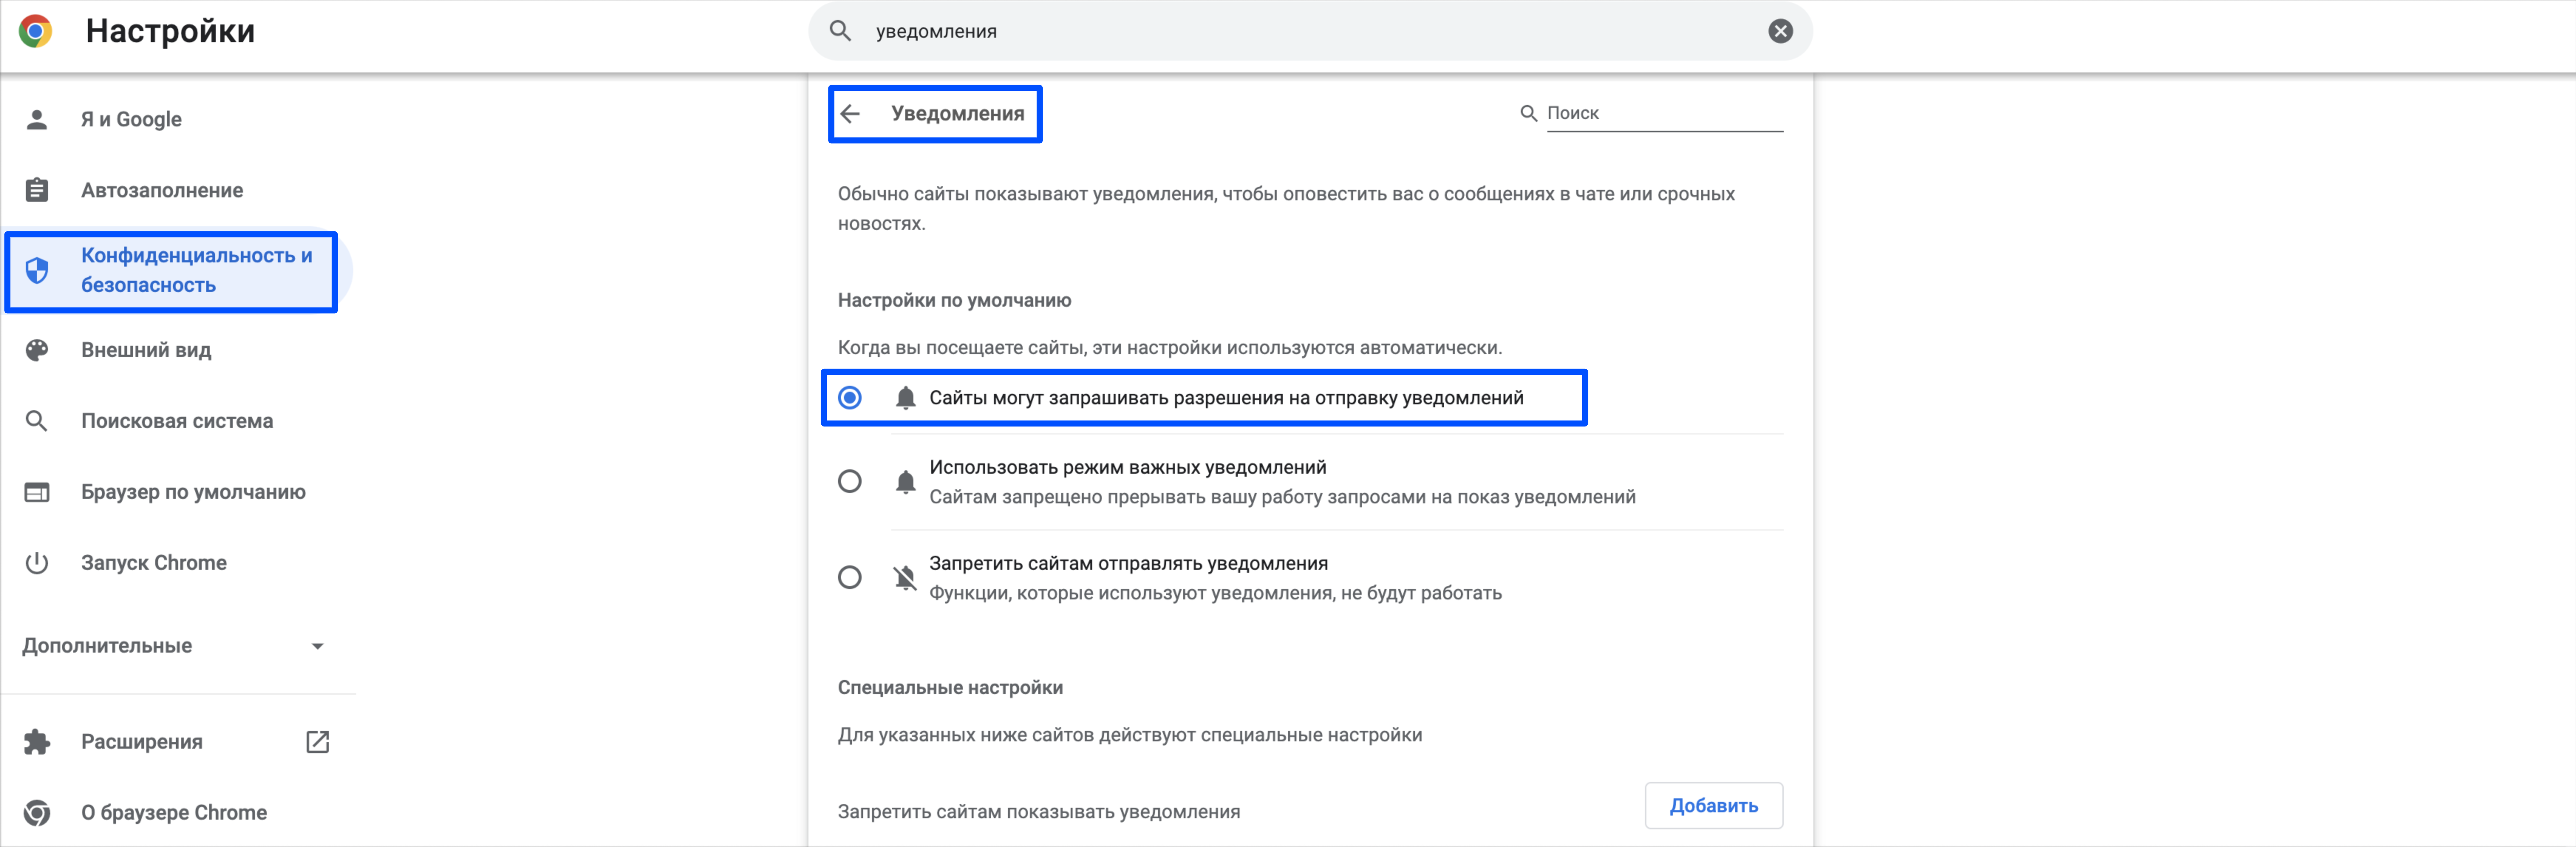Click the shield icon for Конфиденциальность
This screenshot has width=2576, height=847.
[37, 270]
